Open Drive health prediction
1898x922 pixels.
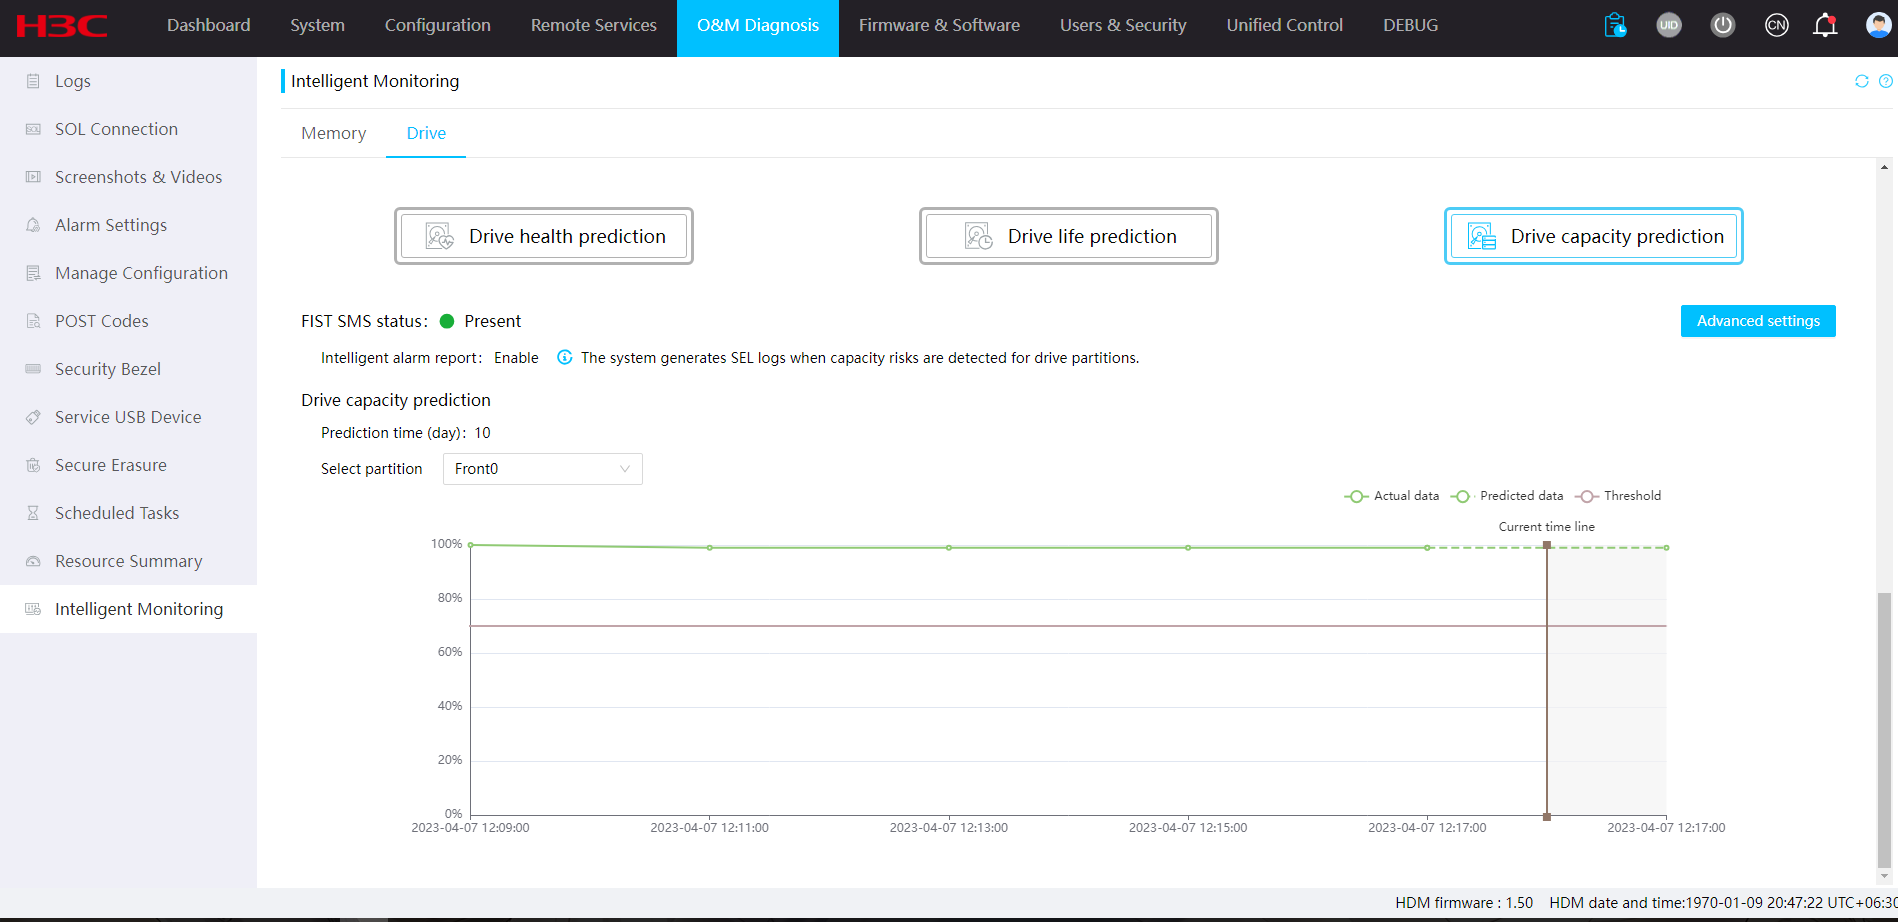click(544, 236)
